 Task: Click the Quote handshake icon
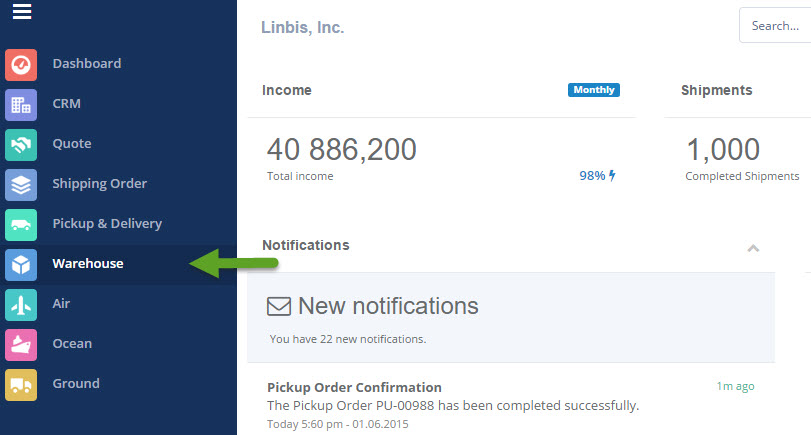21,145
